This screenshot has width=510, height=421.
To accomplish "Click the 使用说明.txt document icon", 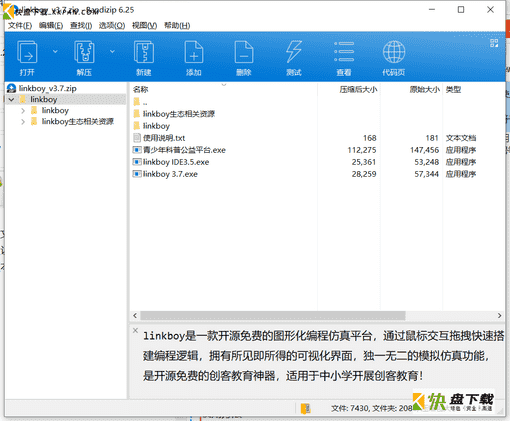I will (x=137, y=138).
